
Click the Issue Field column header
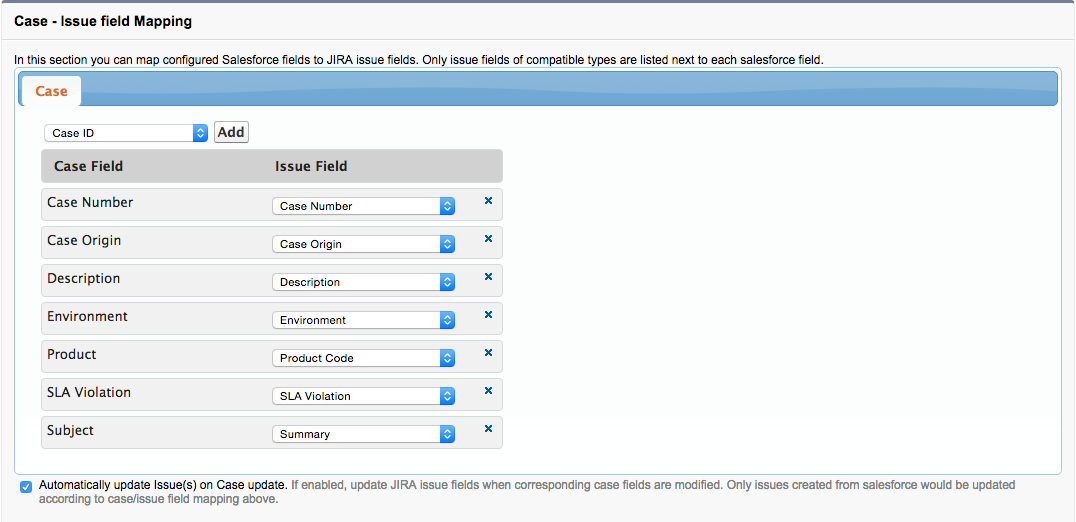[311, 166]
